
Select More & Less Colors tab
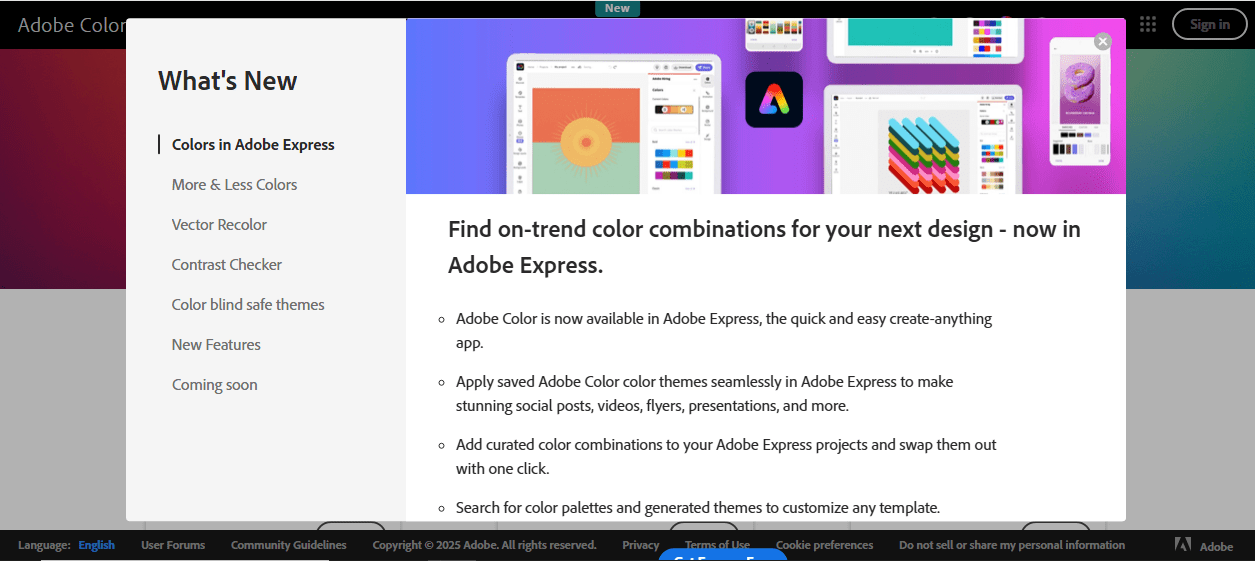(x=234, y=184)
